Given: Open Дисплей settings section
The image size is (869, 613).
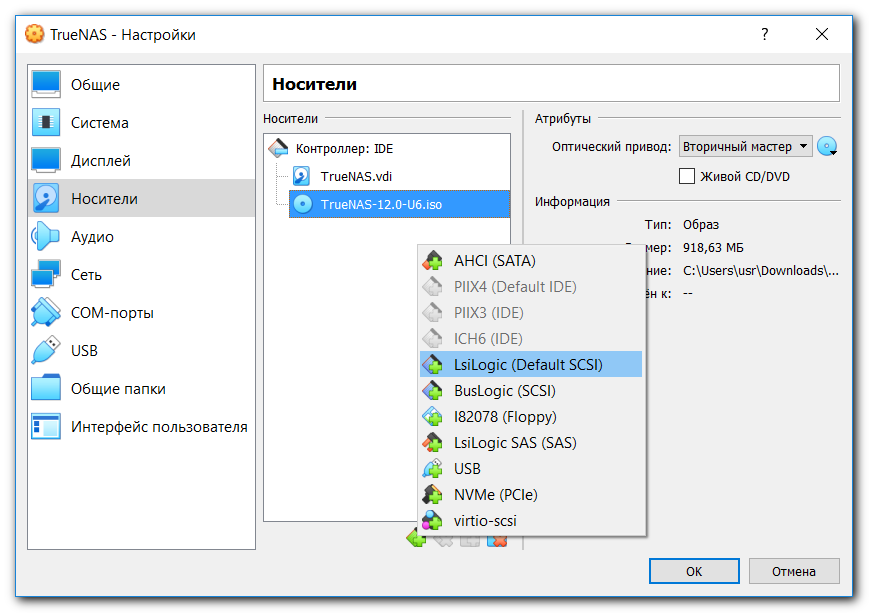Looking at the screenshot, I should click(100, 161).
